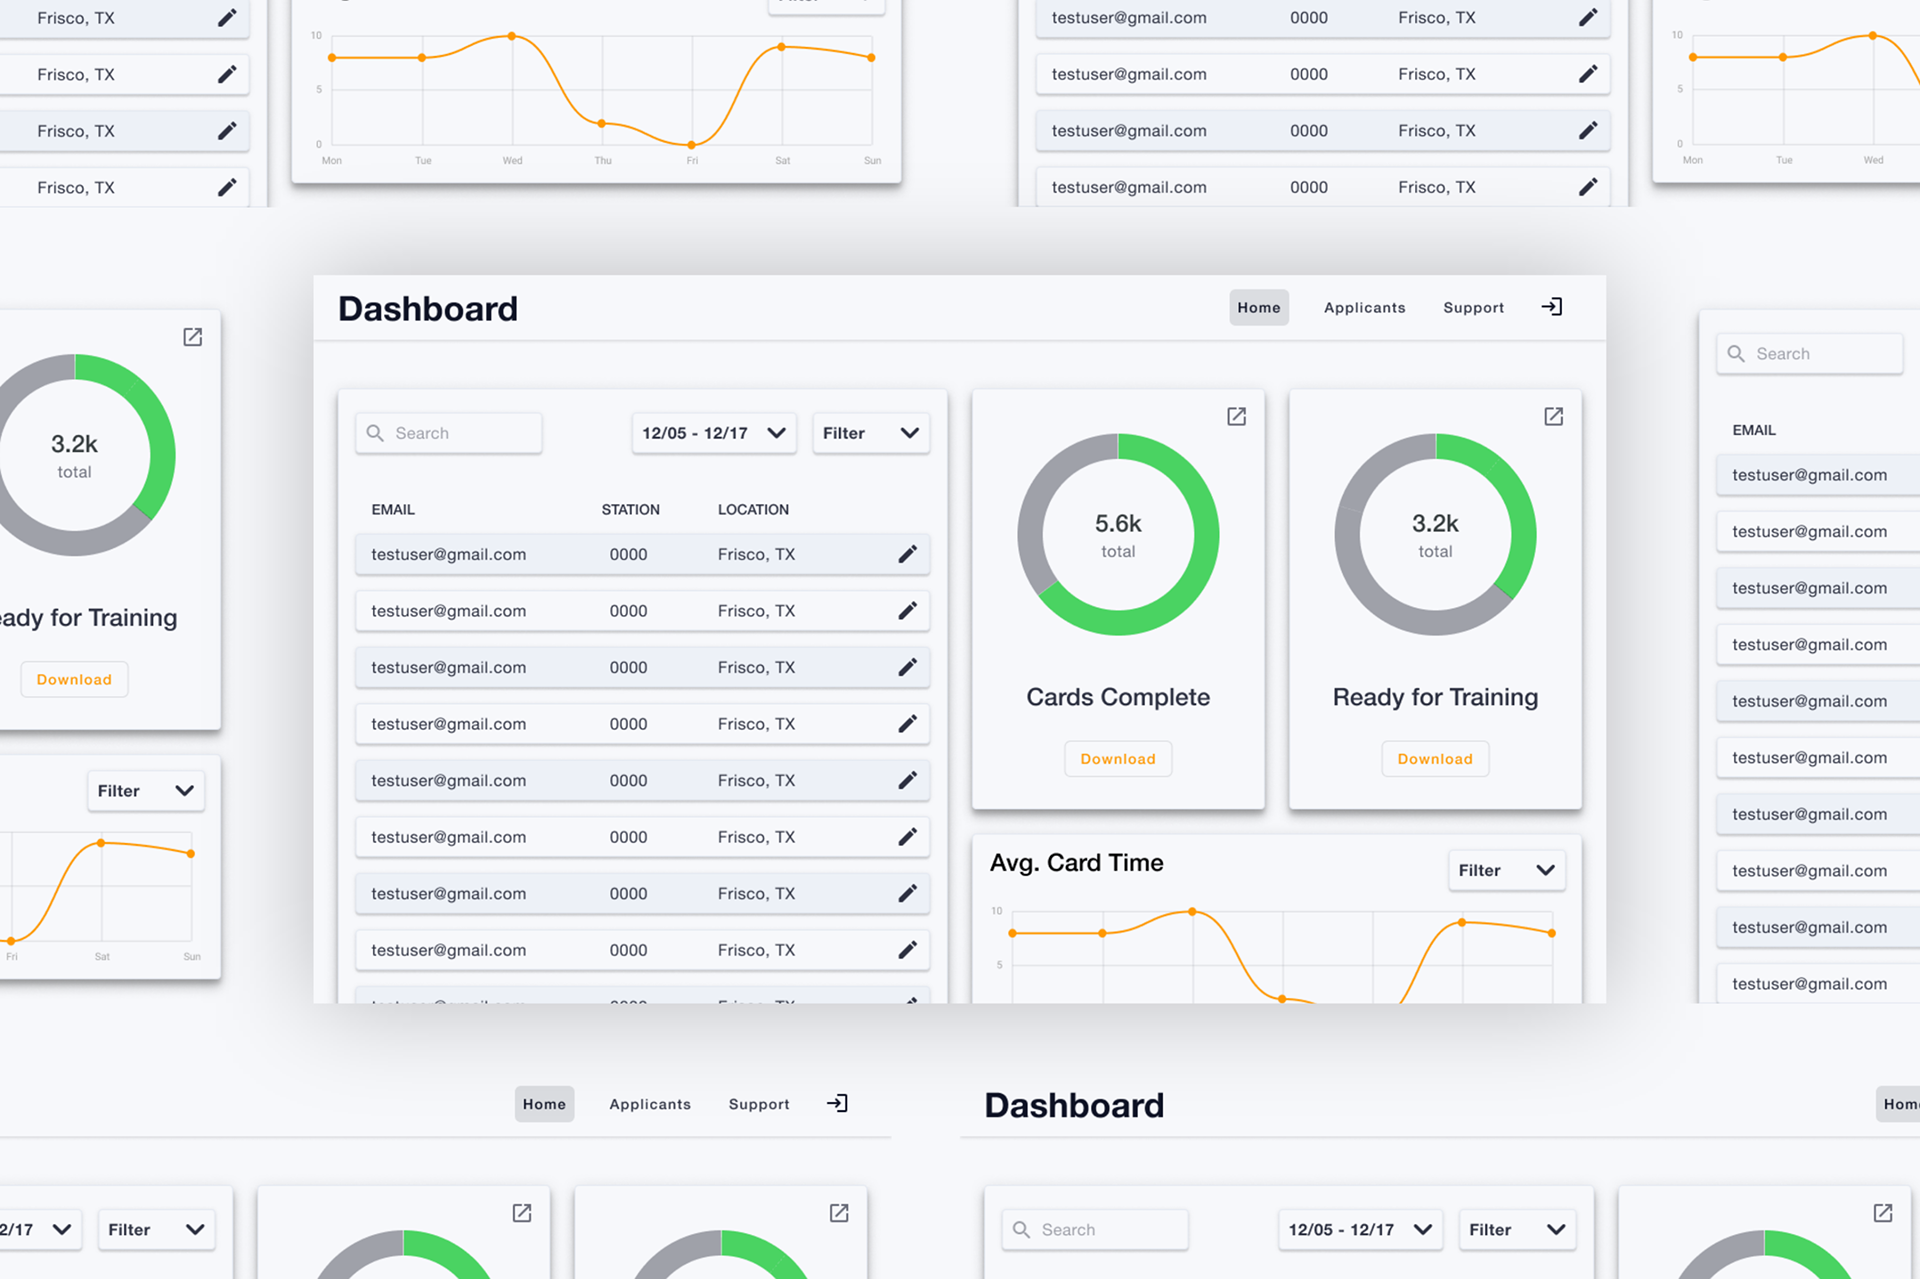This screenshot has width=1920, height=1279.
Task: Download the Cards Complete report
Action: click(x=1117, y=759)
